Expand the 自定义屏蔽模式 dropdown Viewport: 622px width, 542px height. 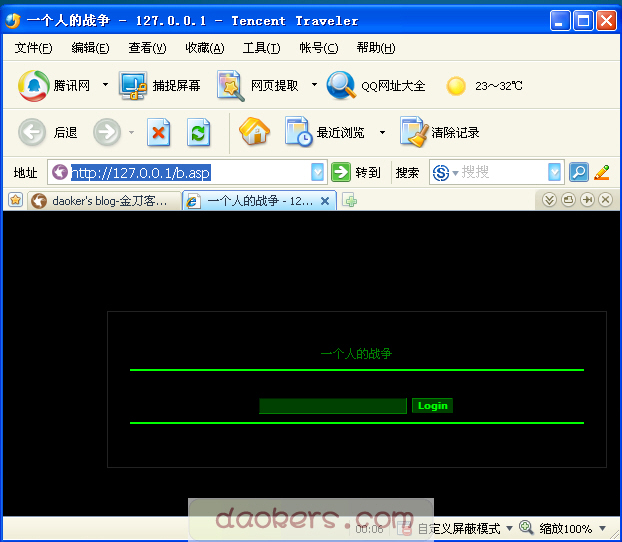click(x=509, y=528)
